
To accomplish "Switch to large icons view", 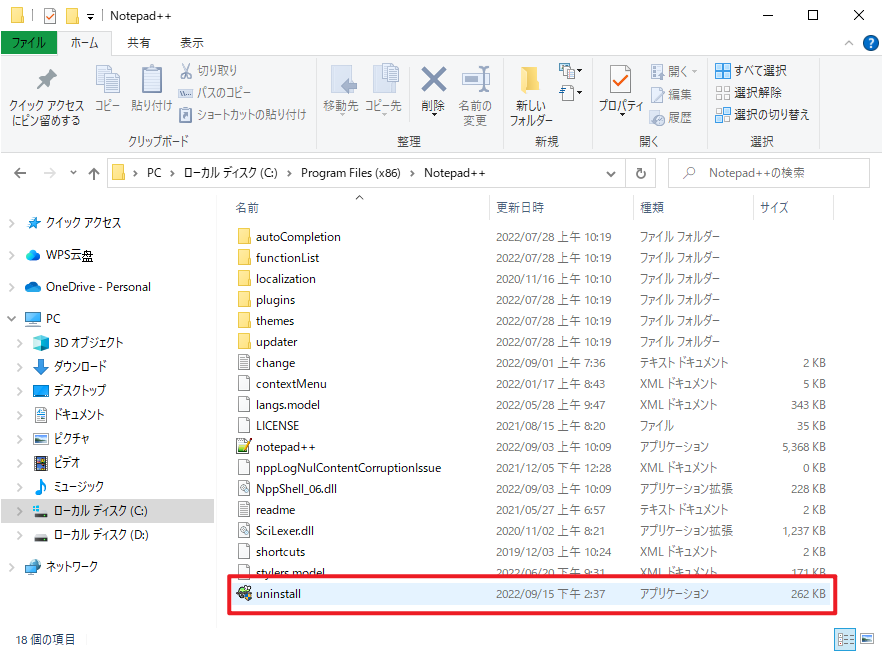I will tap(867, 639).
